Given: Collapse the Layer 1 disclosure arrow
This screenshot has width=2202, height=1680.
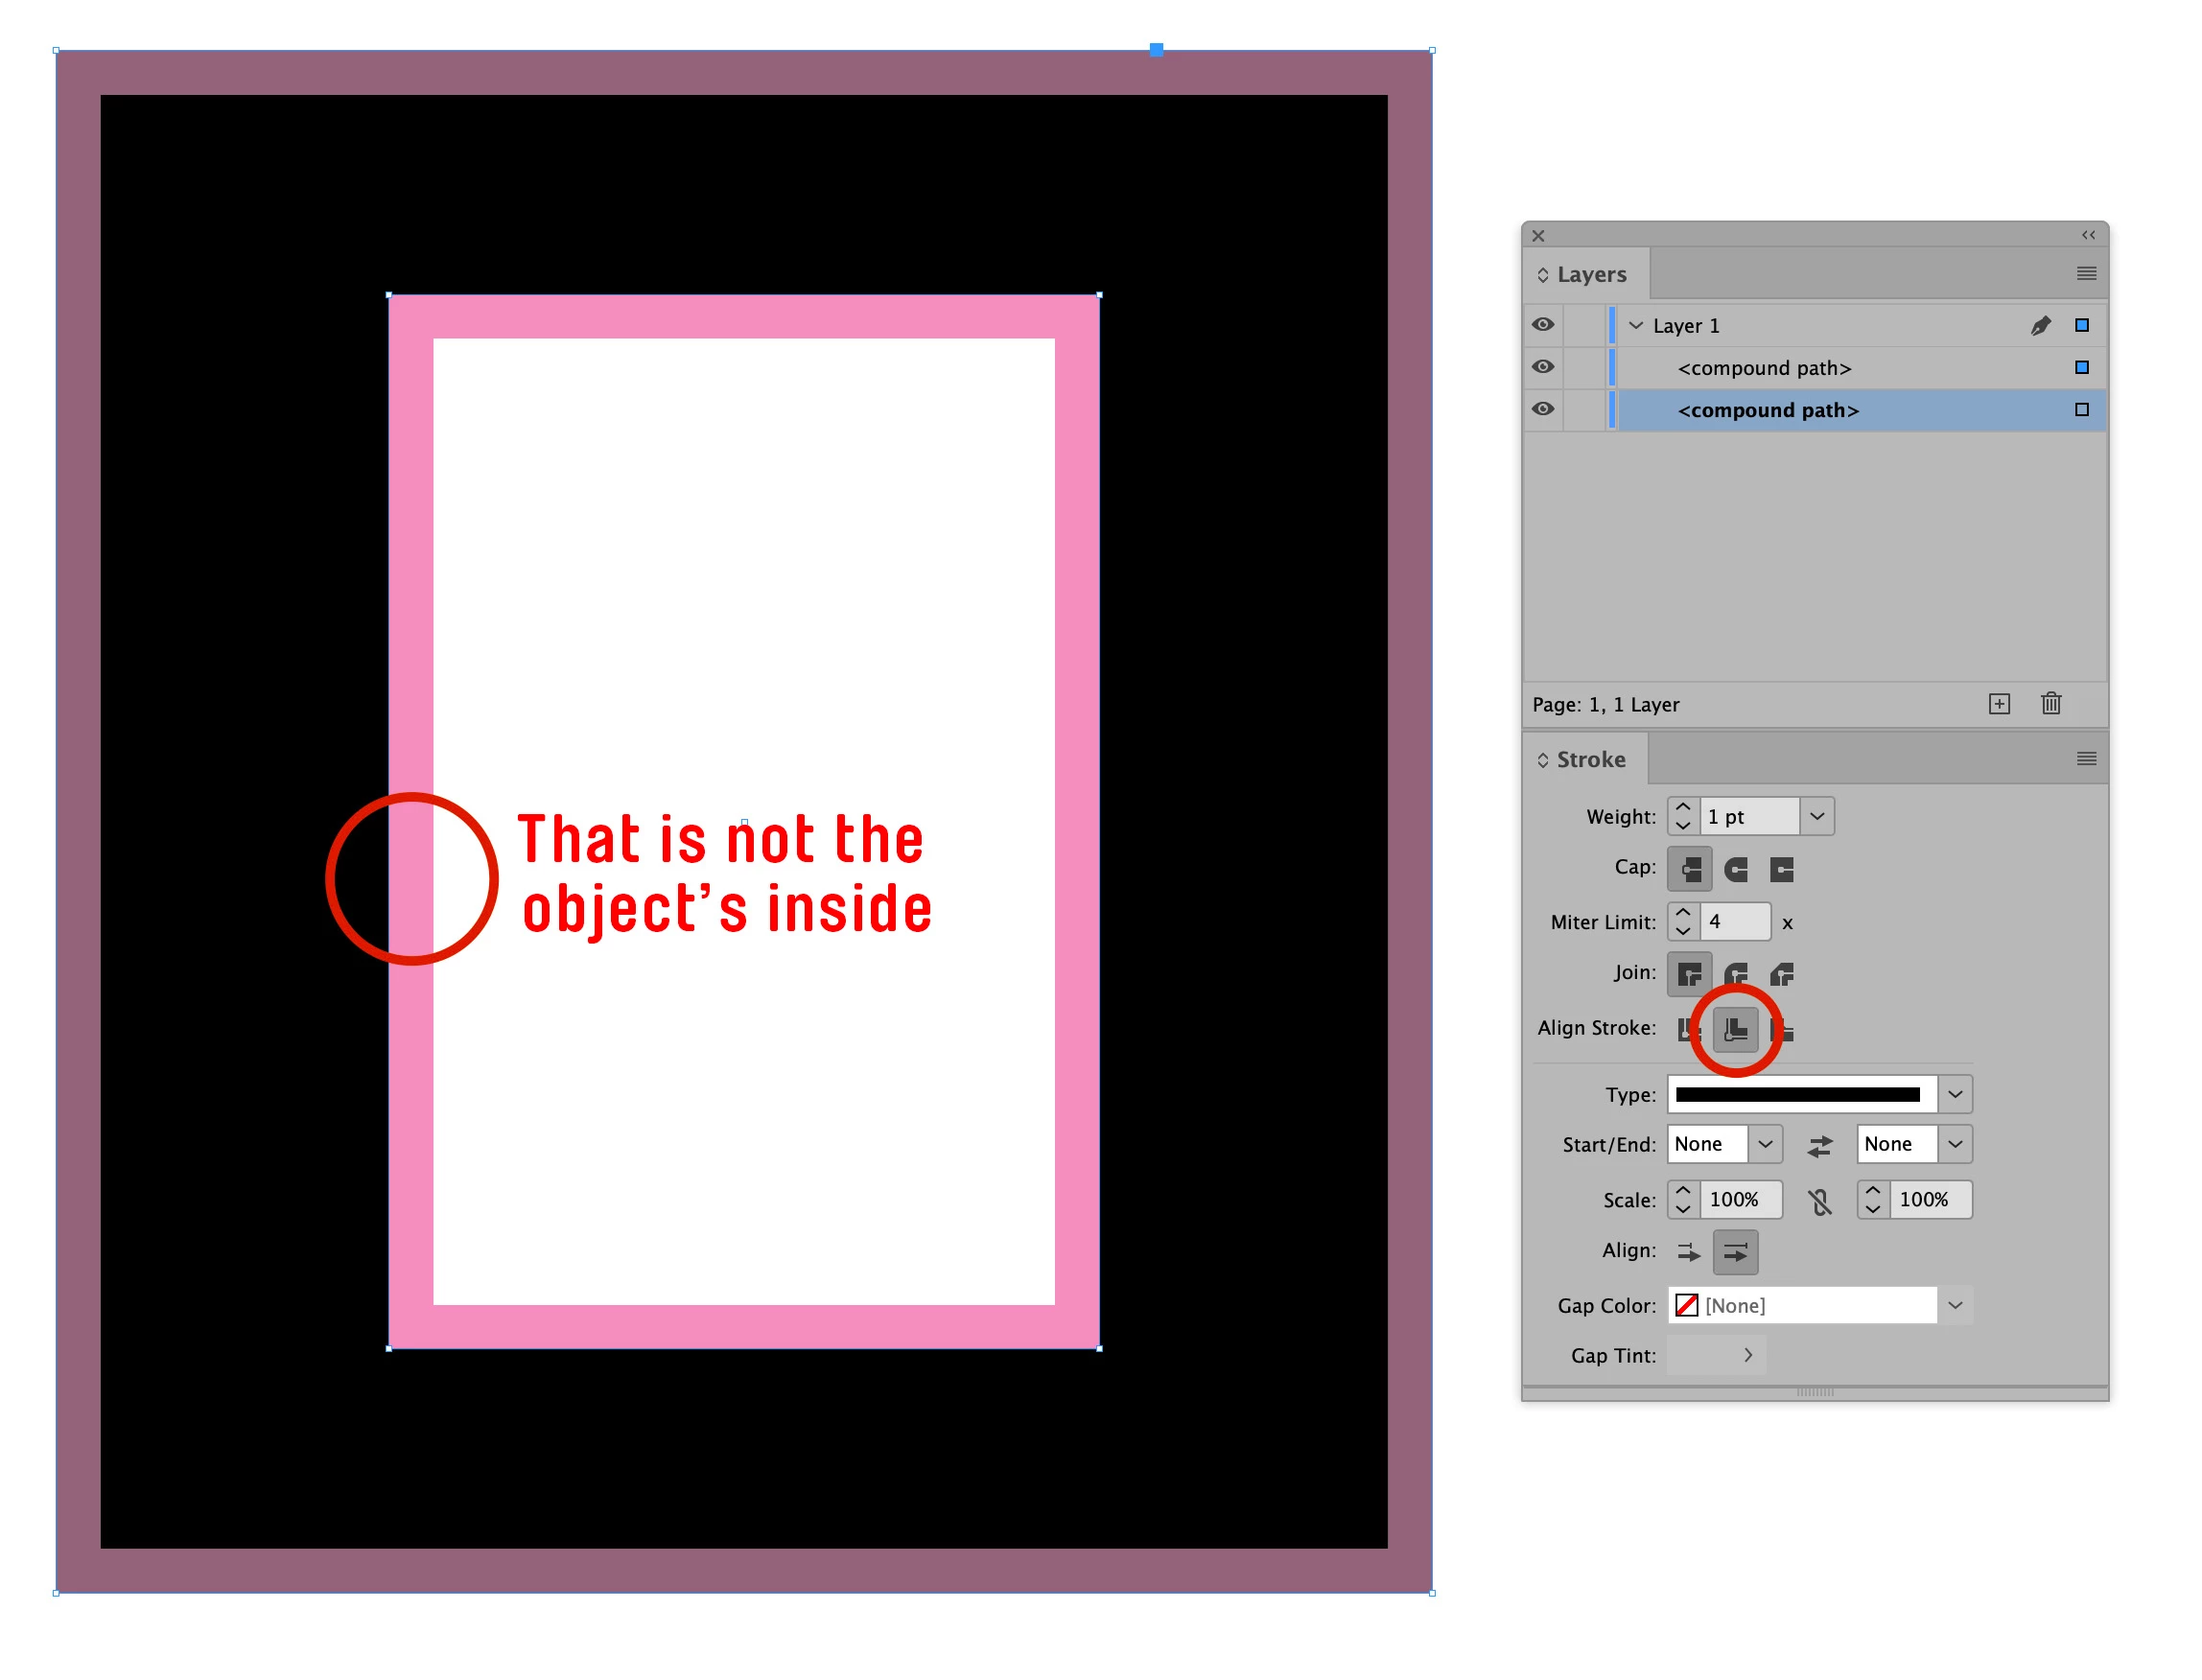Looking at the screenshot, I should tap(1636, 326).
